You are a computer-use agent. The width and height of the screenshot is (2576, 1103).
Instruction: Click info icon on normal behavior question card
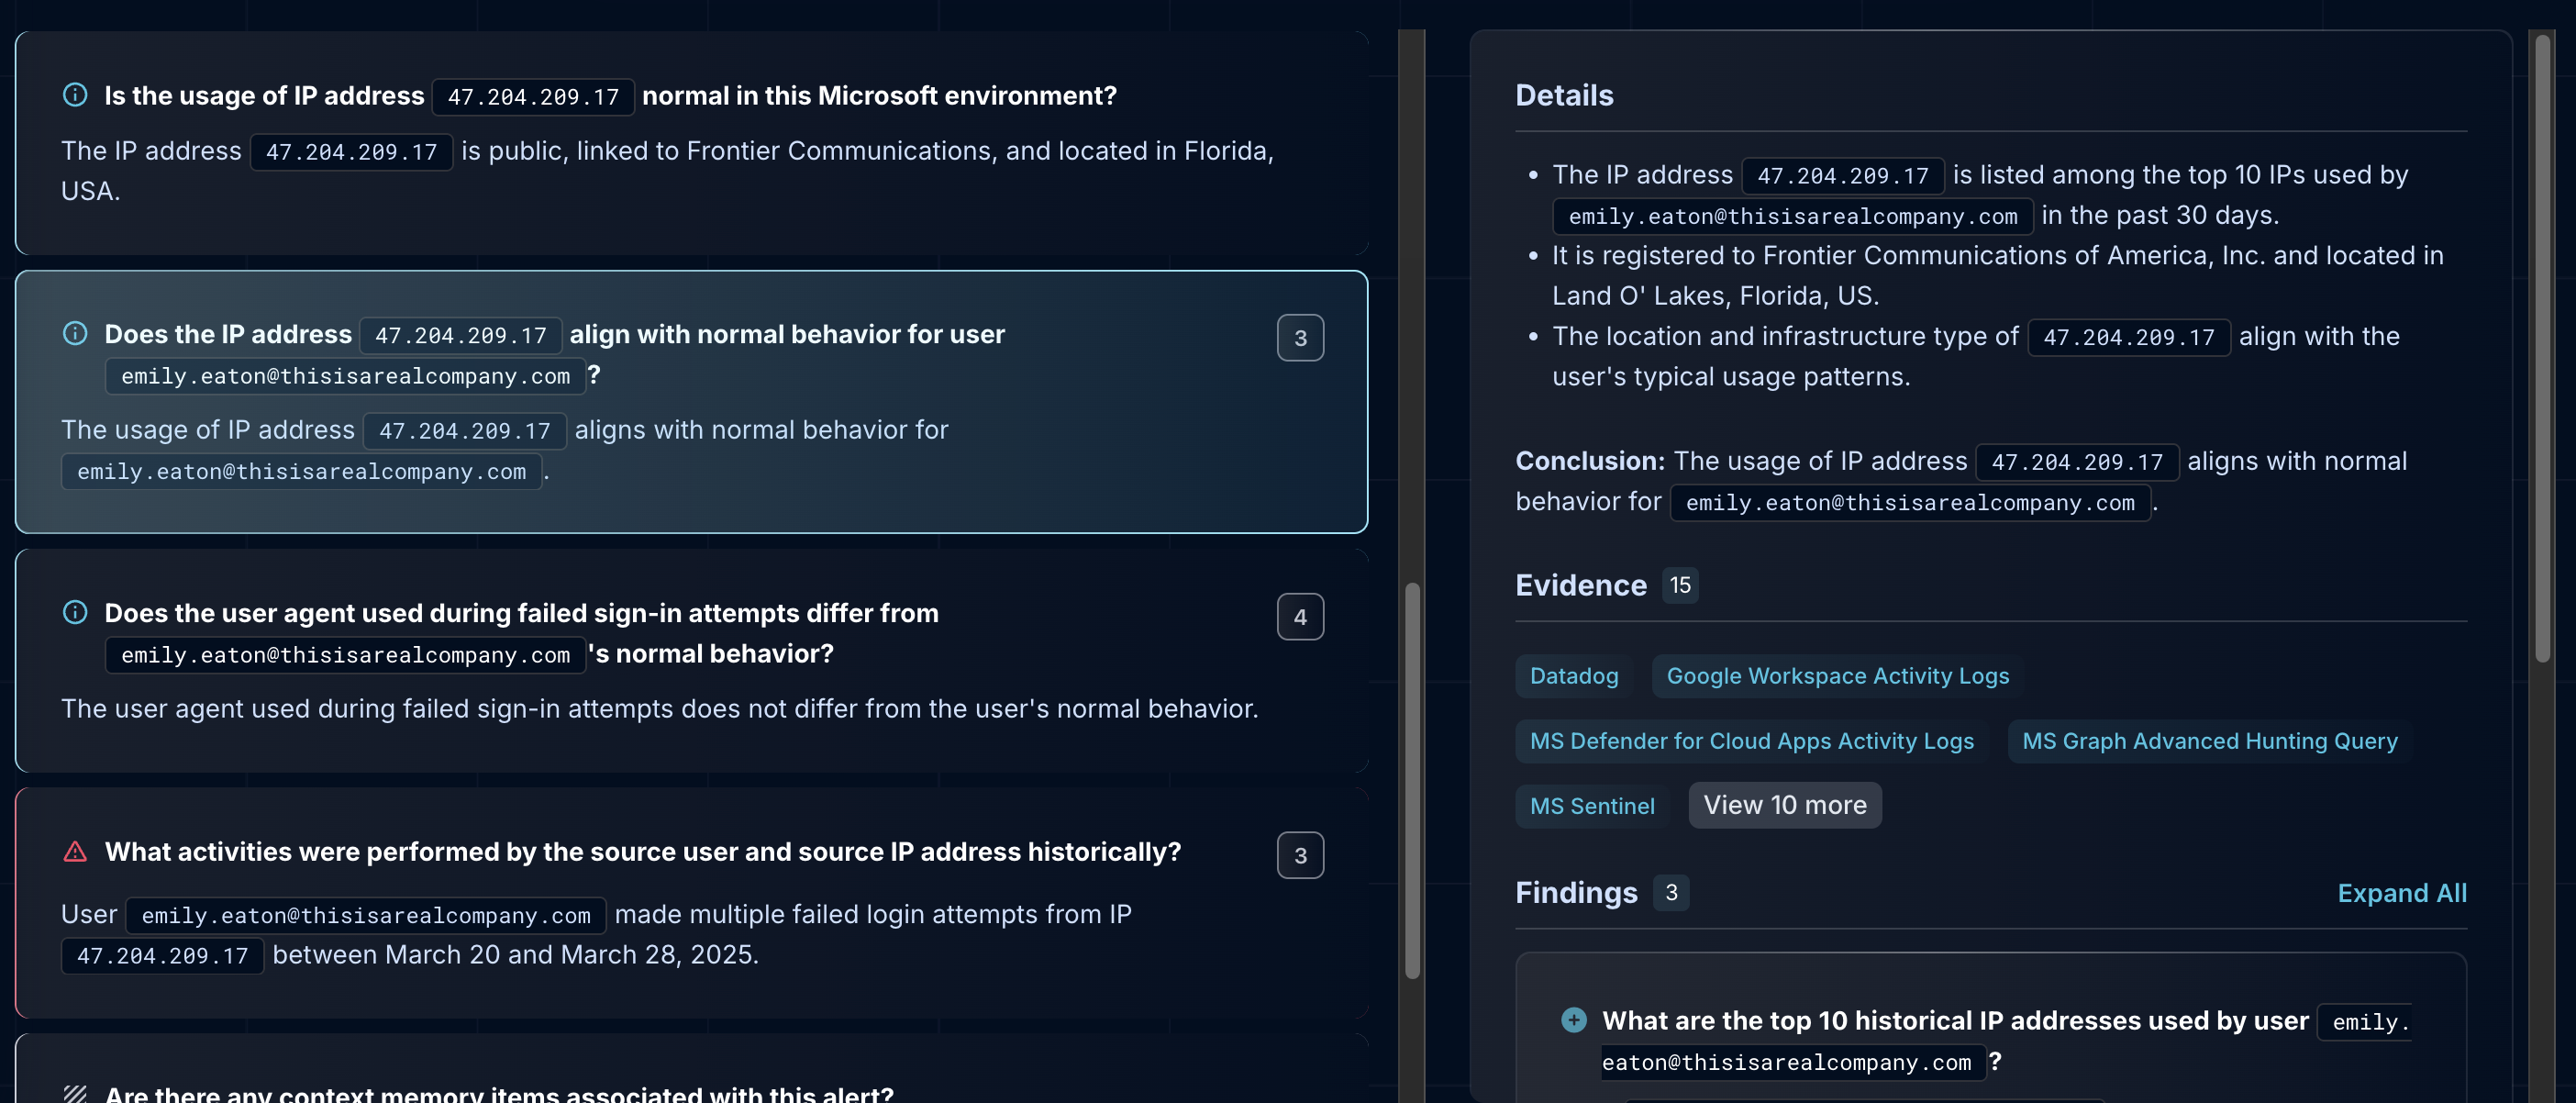pyautogui.click(x=75, y=333)
